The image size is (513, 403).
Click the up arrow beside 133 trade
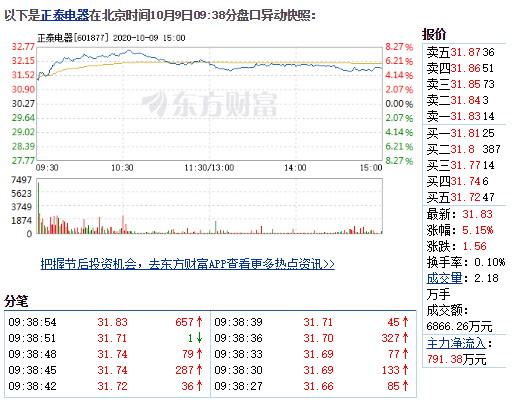pos(405,370)
